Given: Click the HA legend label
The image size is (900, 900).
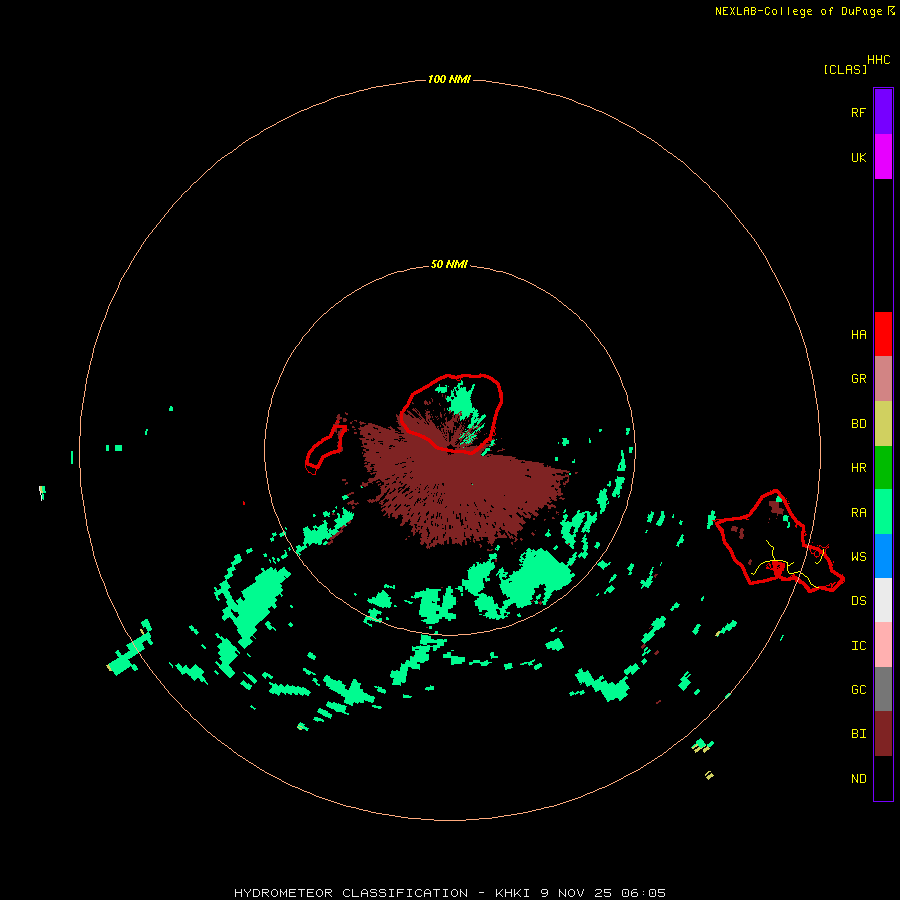Looking at the screenshot, I should pos(858,335).
